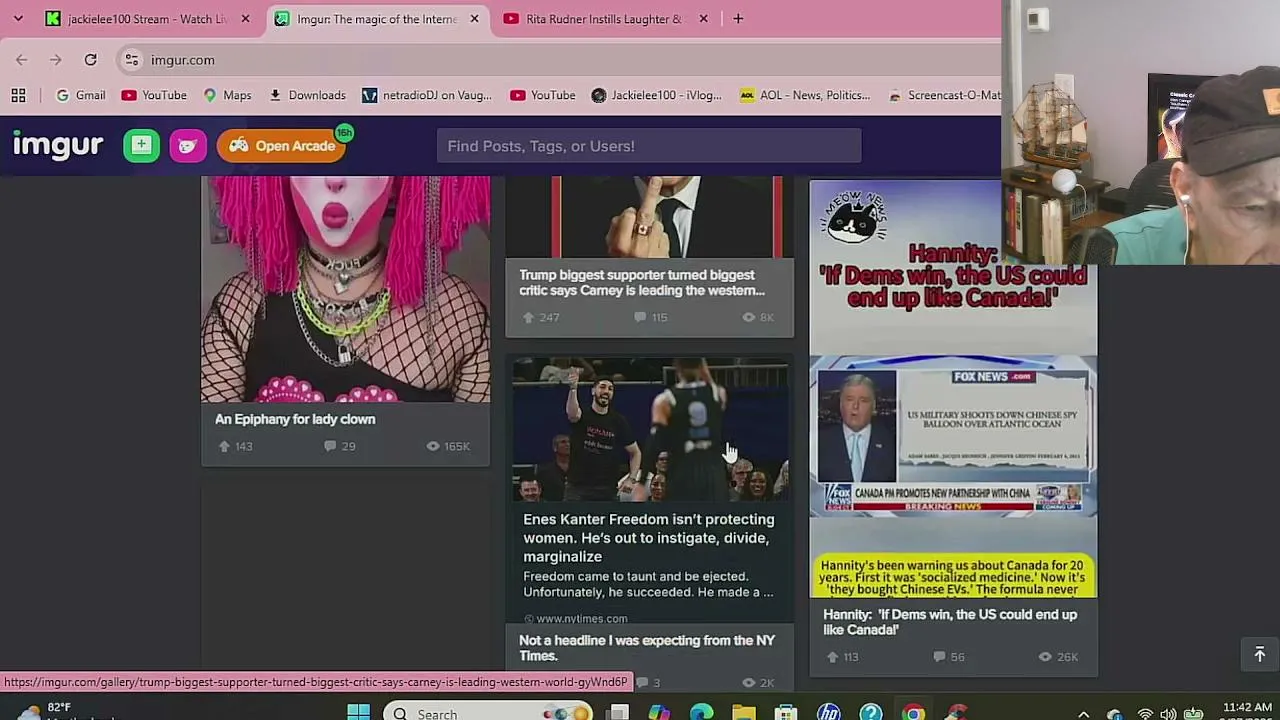Open the Hannity 'If Dems win' post caption
The image size is (1280, 720).
(x=950, y=622)
